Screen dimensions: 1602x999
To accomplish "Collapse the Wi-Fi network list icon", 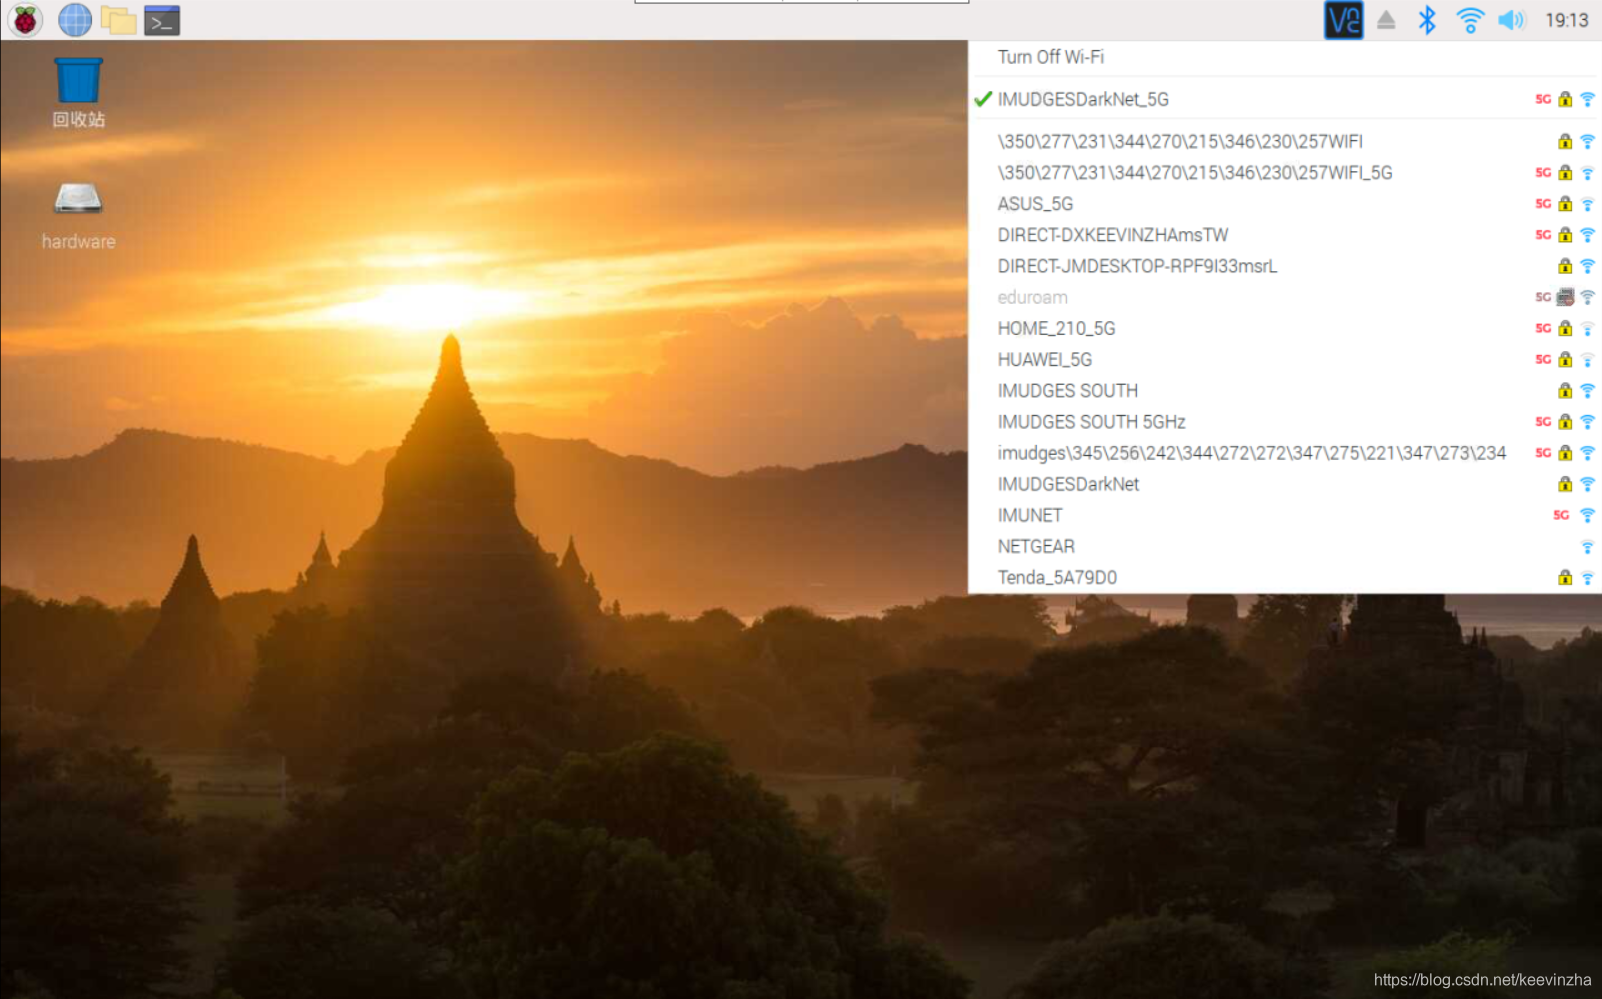I will tap(1470, 20).
